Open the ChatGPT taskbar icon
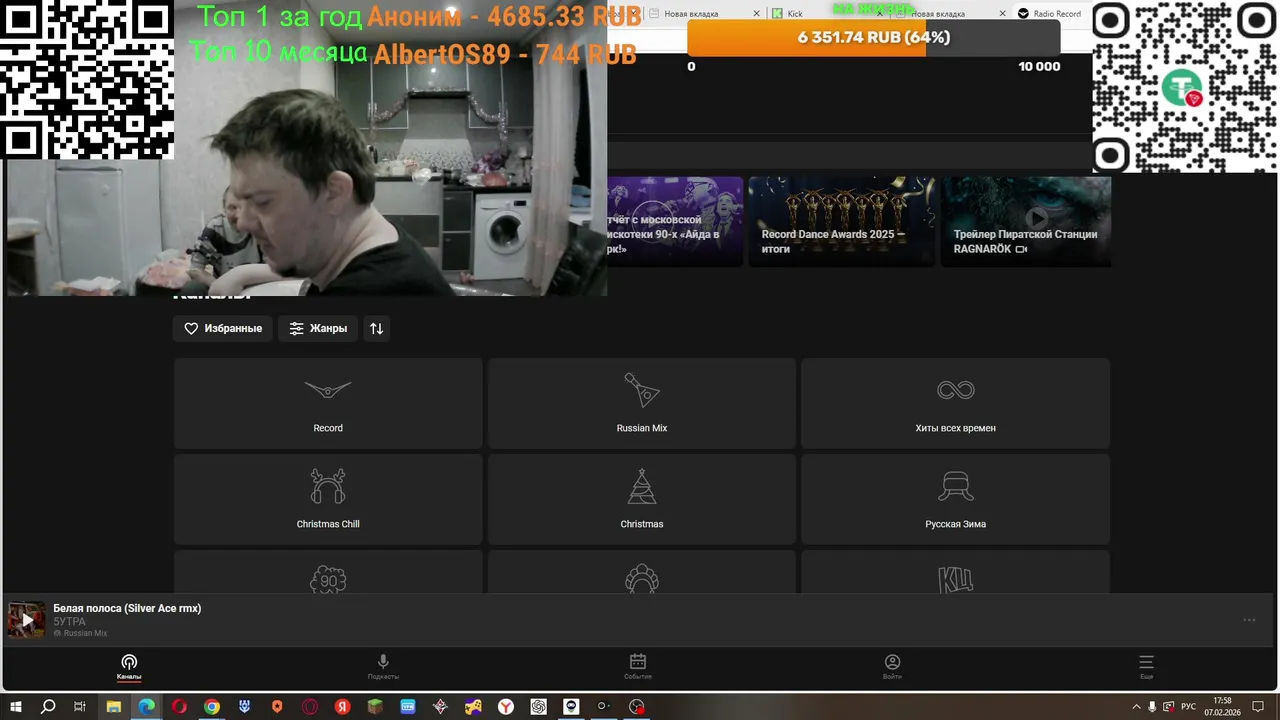The height and width of the screenshot is (720, 1280). 538,706
